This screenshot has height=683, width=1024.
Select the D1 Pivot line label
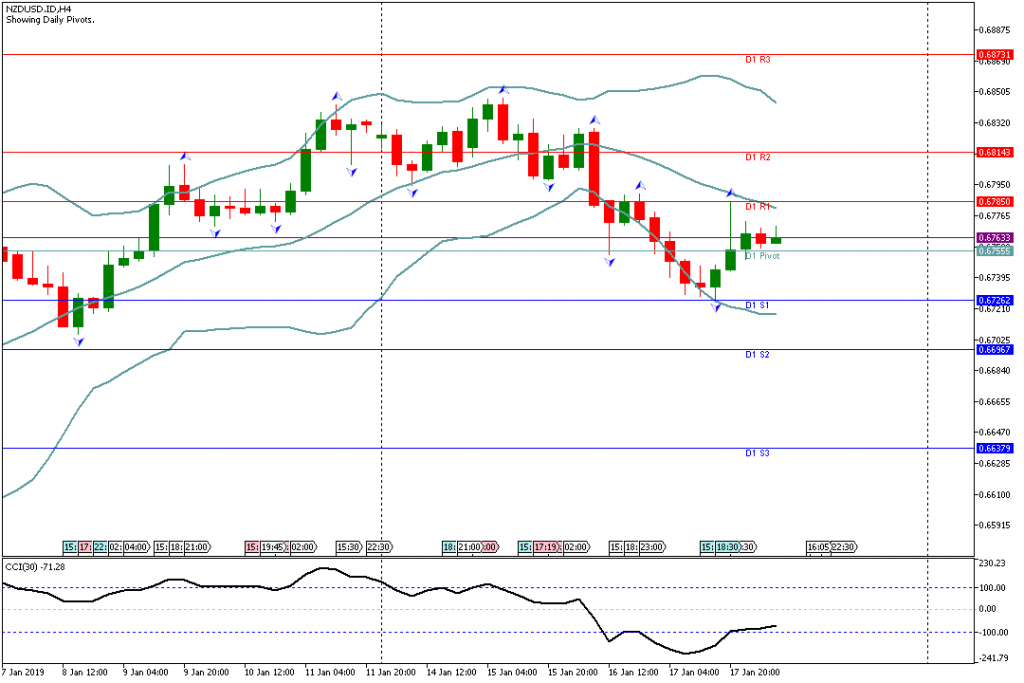(x=762, y=256)
